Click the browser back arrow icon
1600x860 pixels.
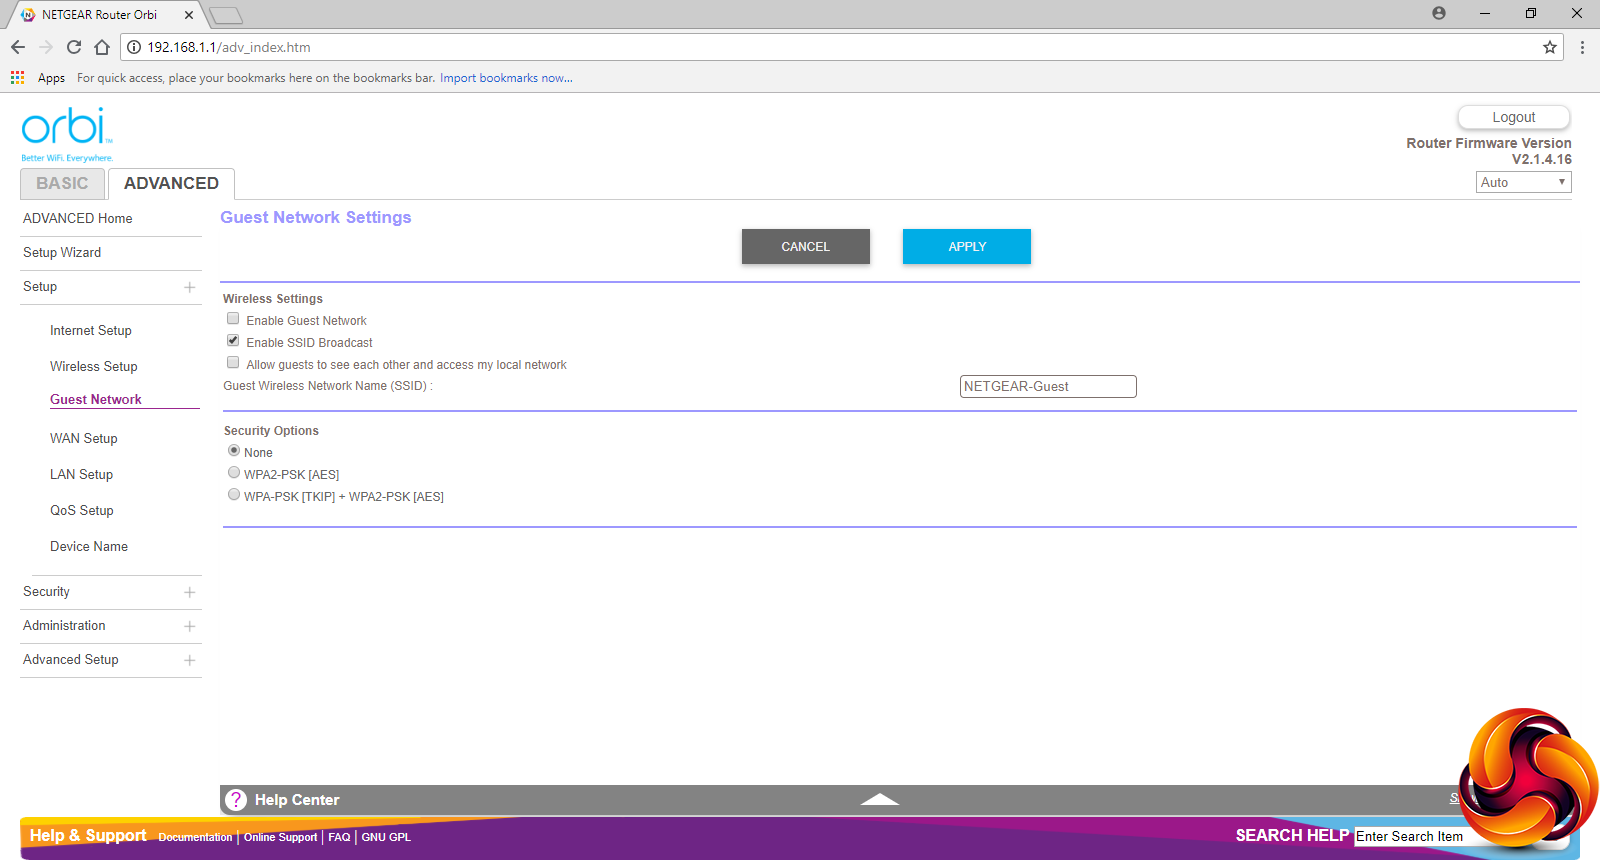(18, 47)
